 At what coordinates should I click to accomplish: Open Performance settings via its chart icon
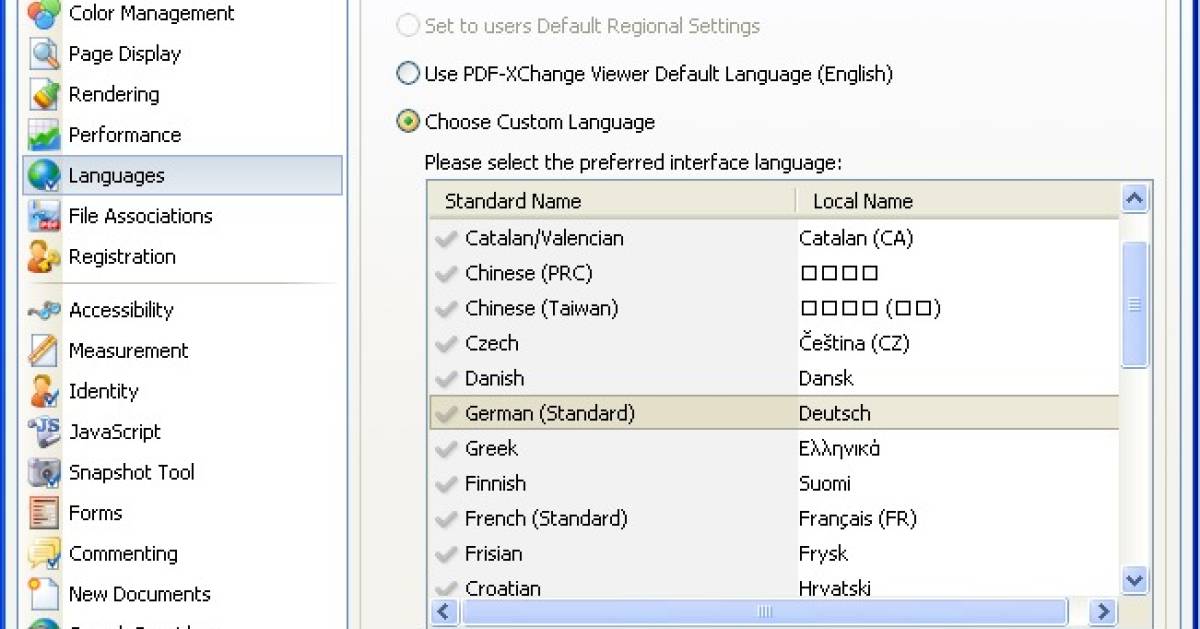(42, 135)
